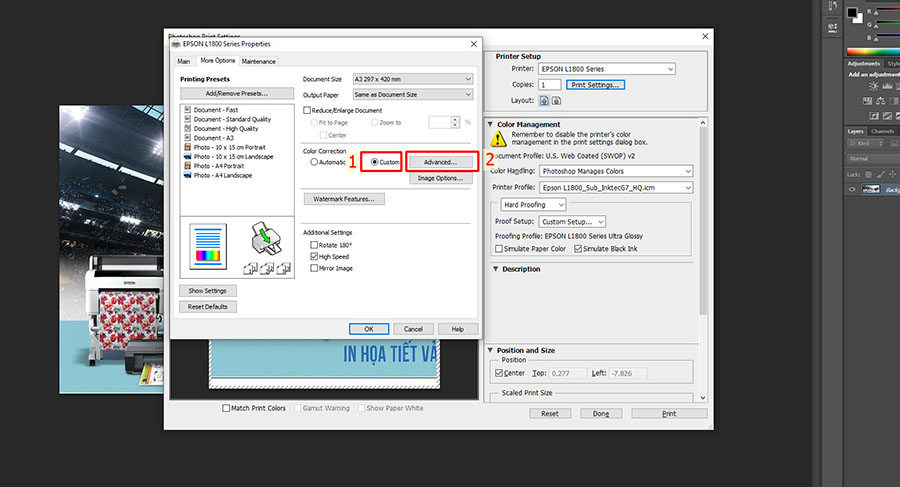Add a Brightness/Contrast adjustment
The width and height of the screenshot is (900, 487).
[x=873, y=86]
